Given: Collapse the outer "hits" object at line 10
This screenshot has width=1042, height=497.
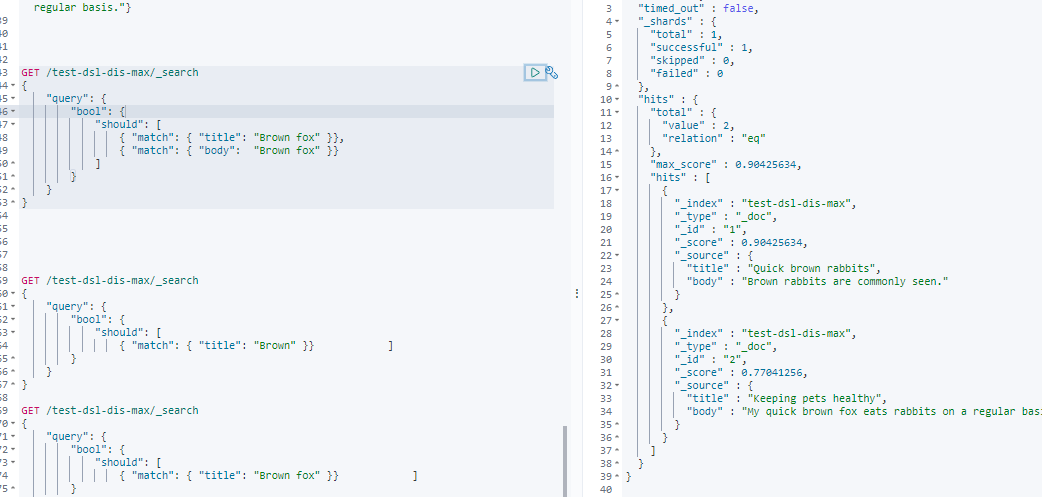Looking at the screenshot, I should click(619, 100).
